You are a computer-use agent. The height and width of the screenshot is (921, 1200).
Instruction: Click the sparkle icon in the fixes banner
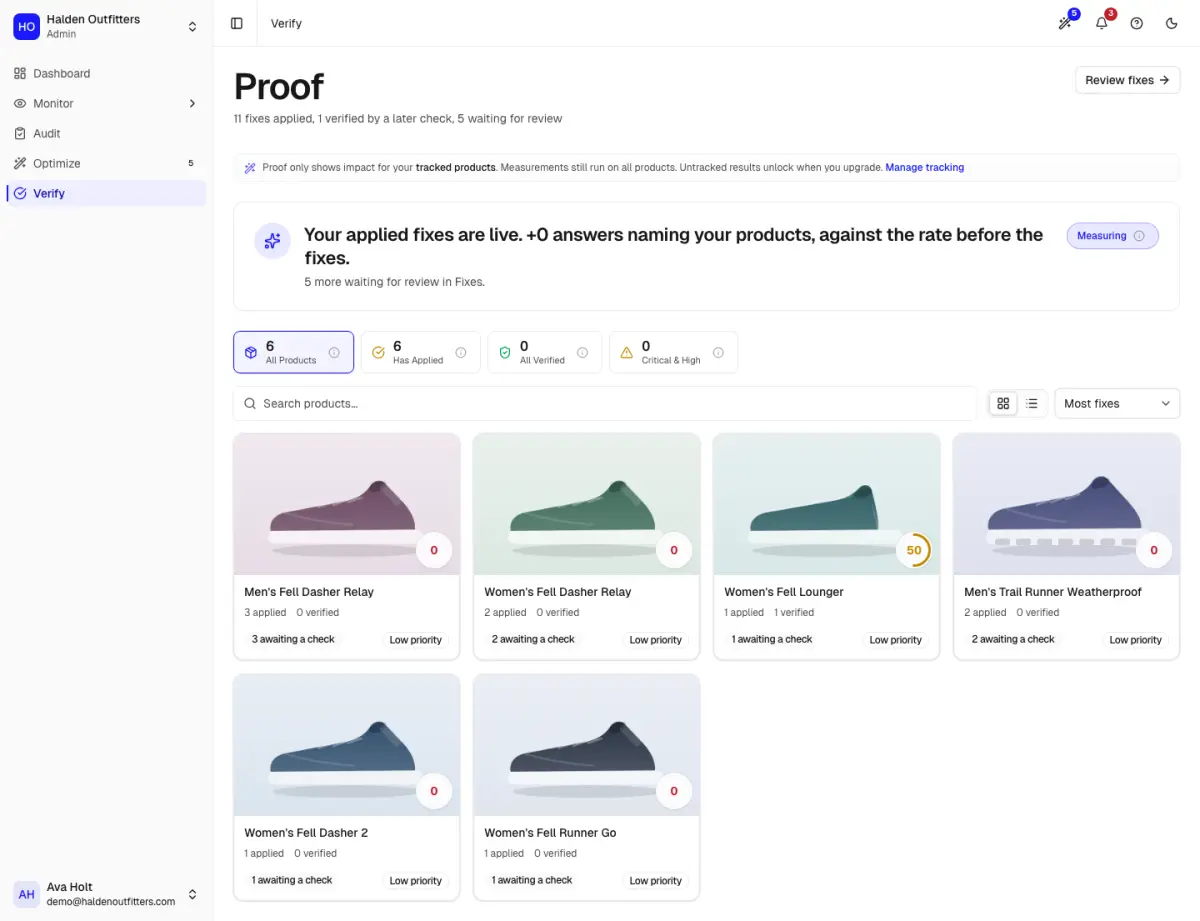(272, 241)
